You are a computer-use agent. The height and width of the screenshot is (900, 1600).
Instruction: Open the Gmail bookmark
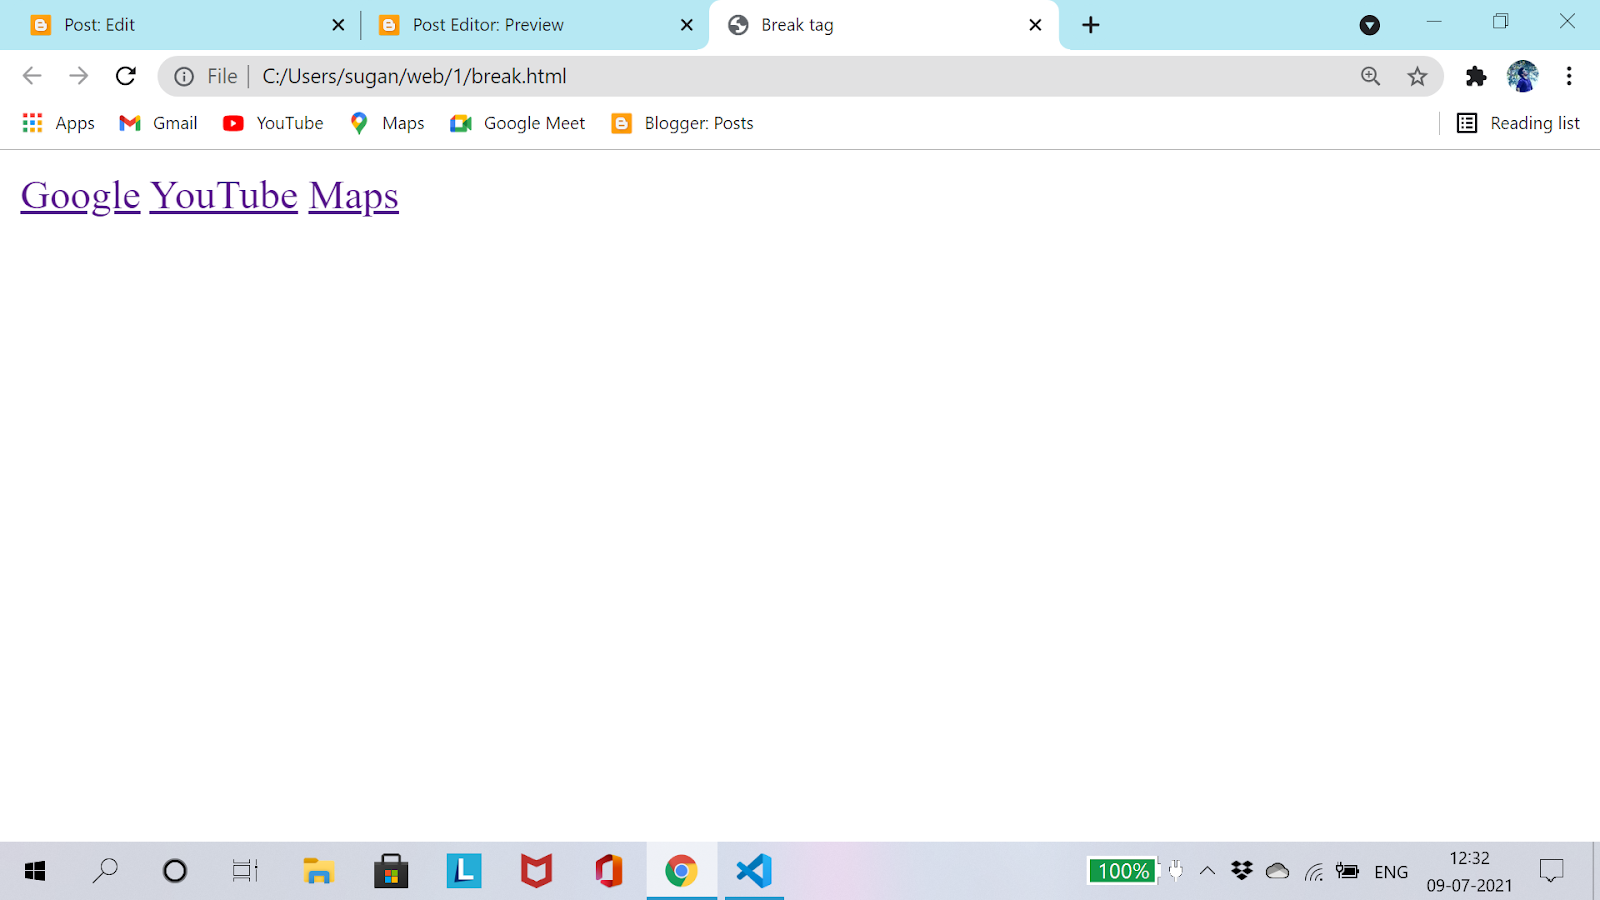[x=159, y=123]
